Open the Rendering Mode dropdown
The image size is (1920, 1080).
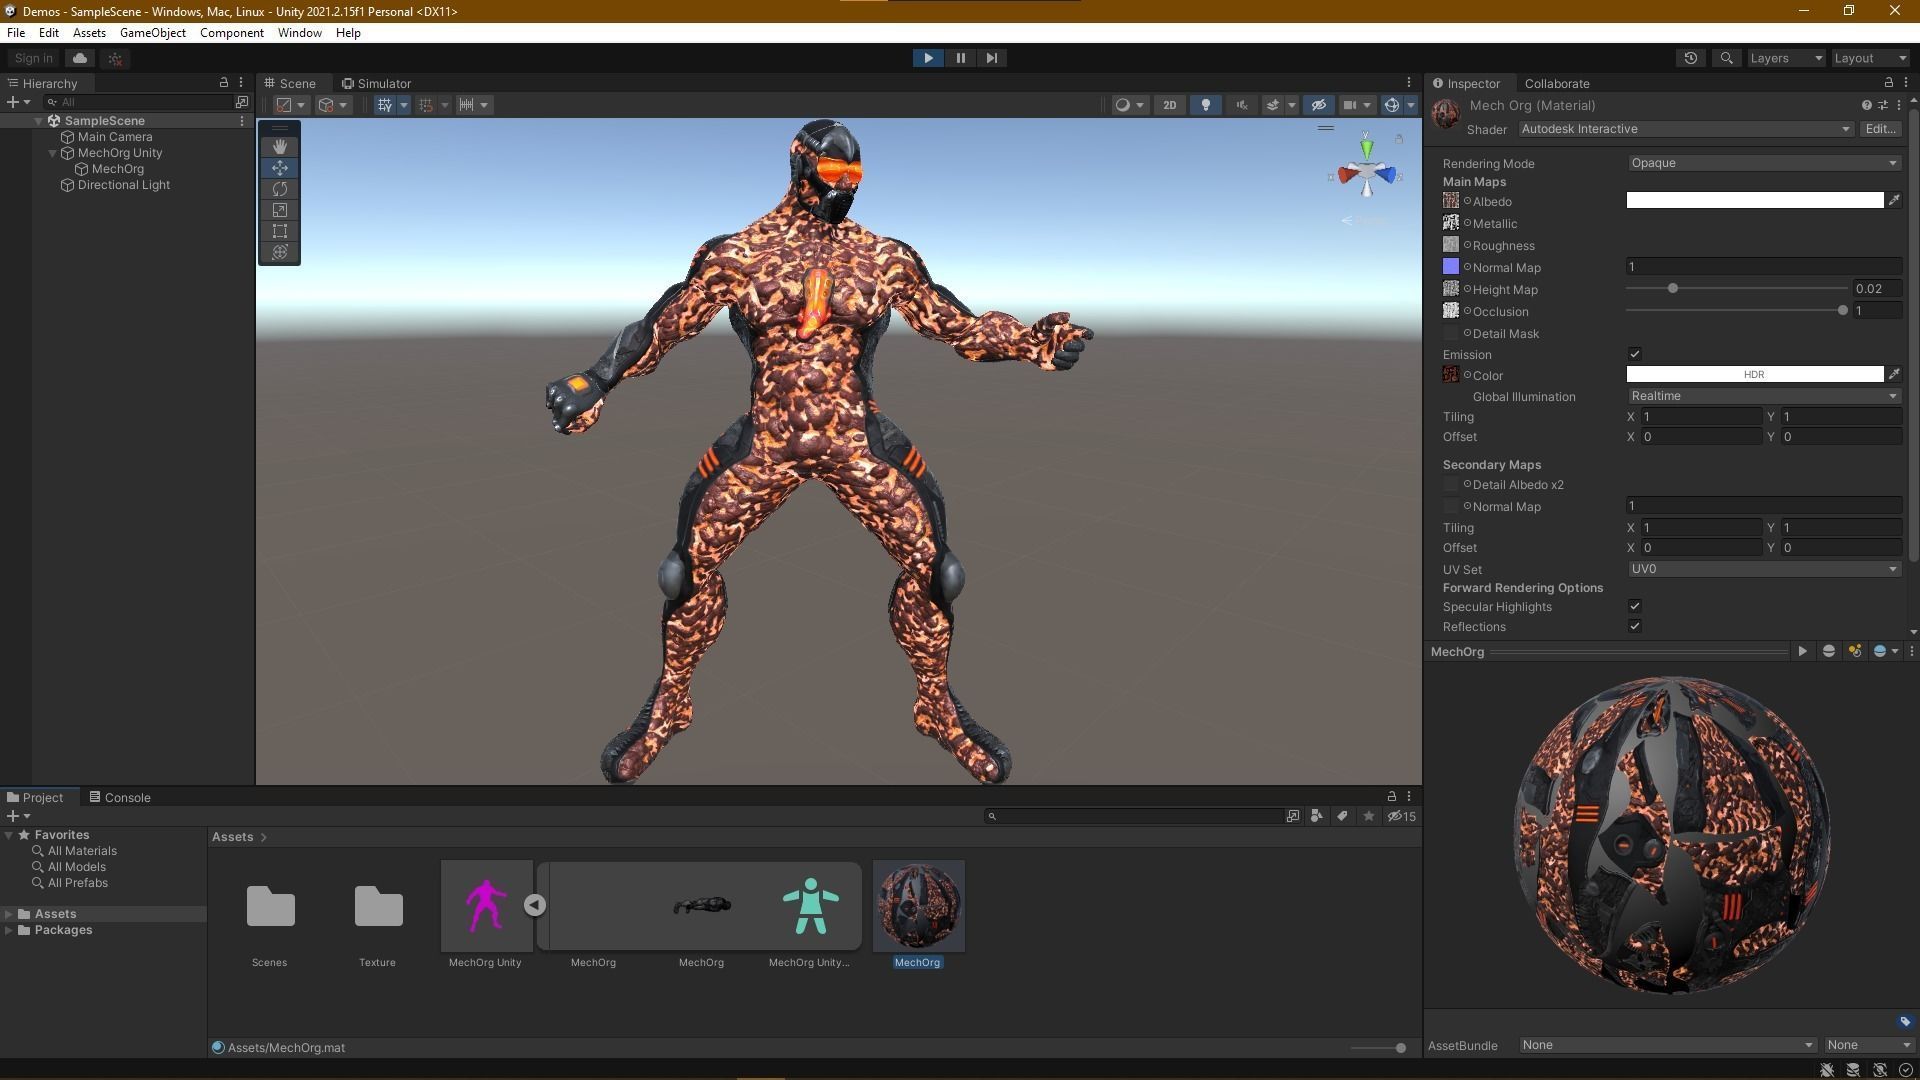1765,163
